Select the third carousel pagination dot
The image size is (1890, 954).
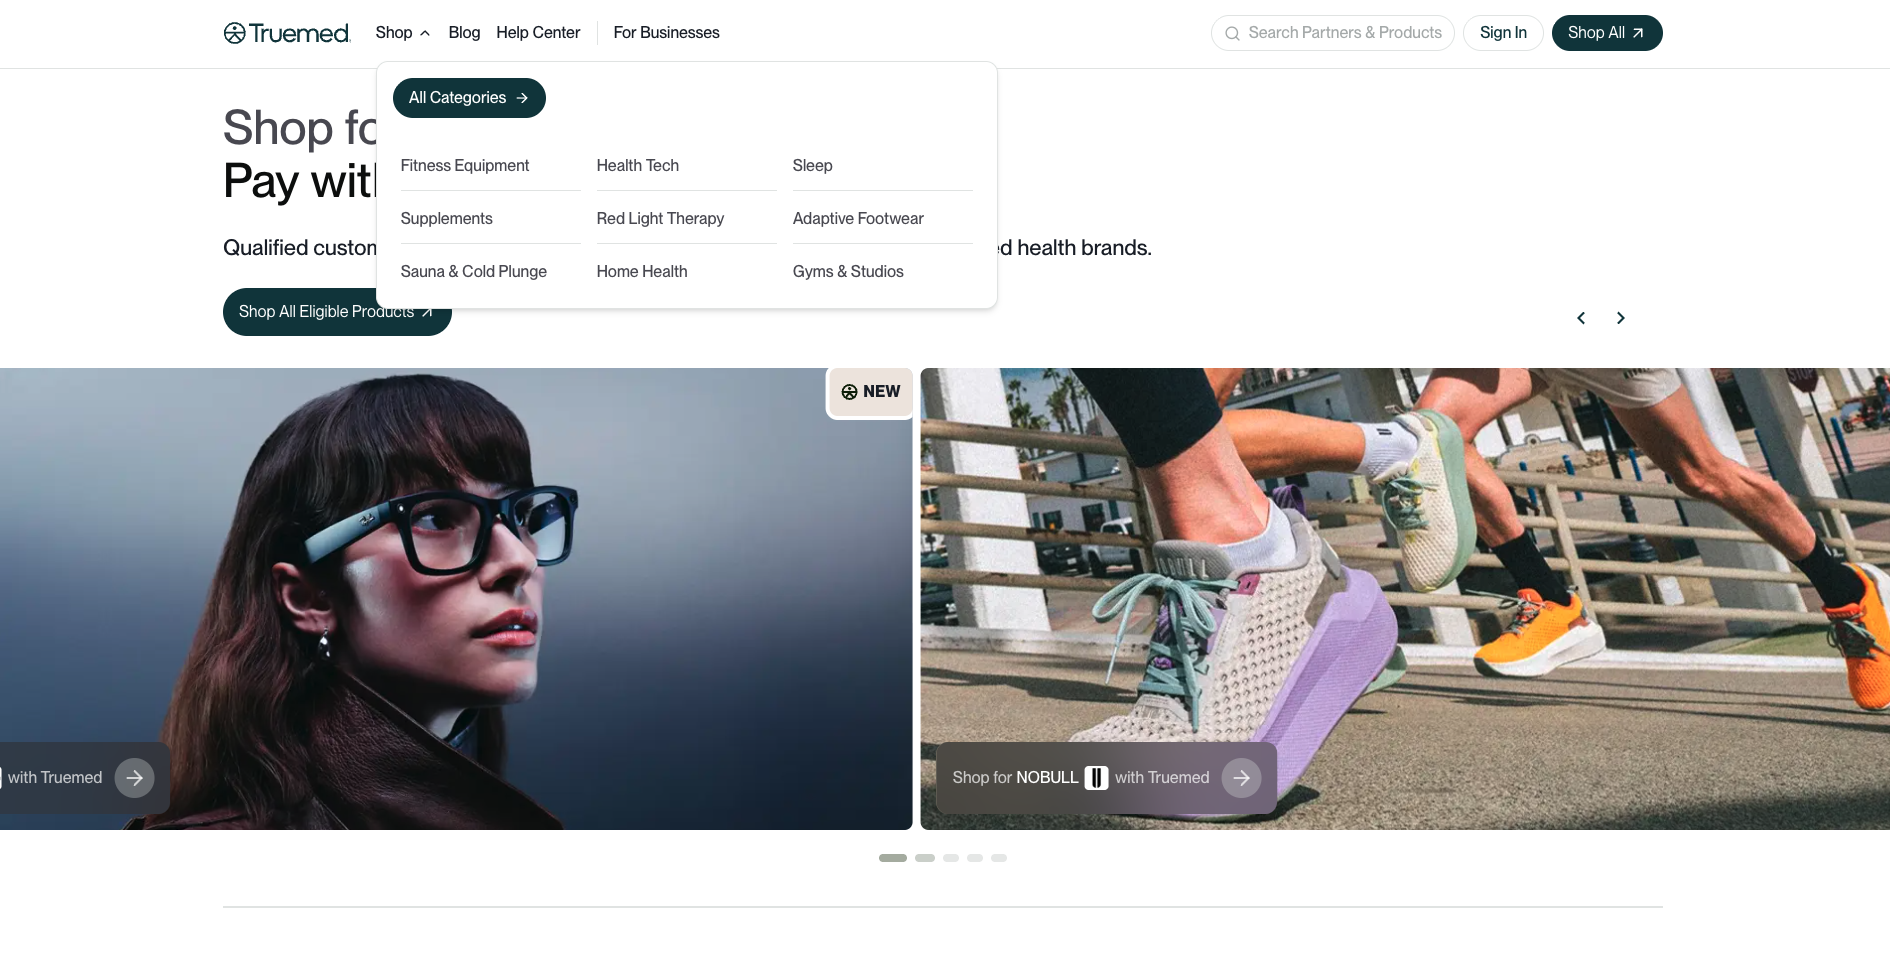pyautogui.click(x=951, y=858)
